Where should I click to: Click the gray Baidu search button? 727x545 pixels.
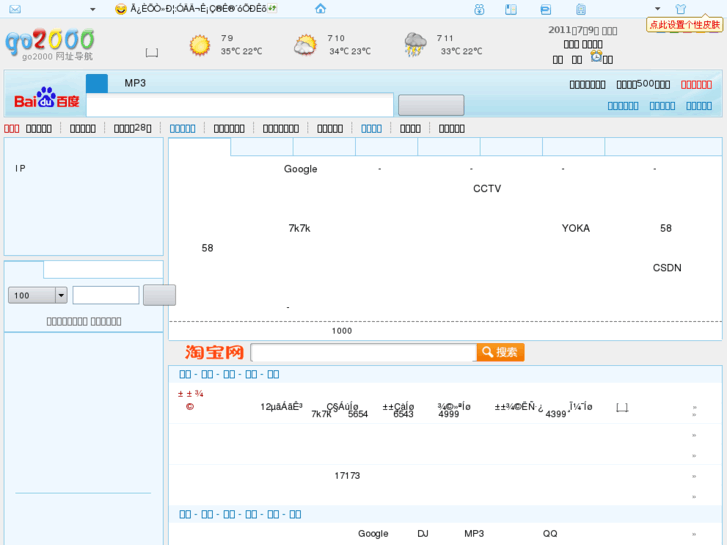click(x=431, y=105)
